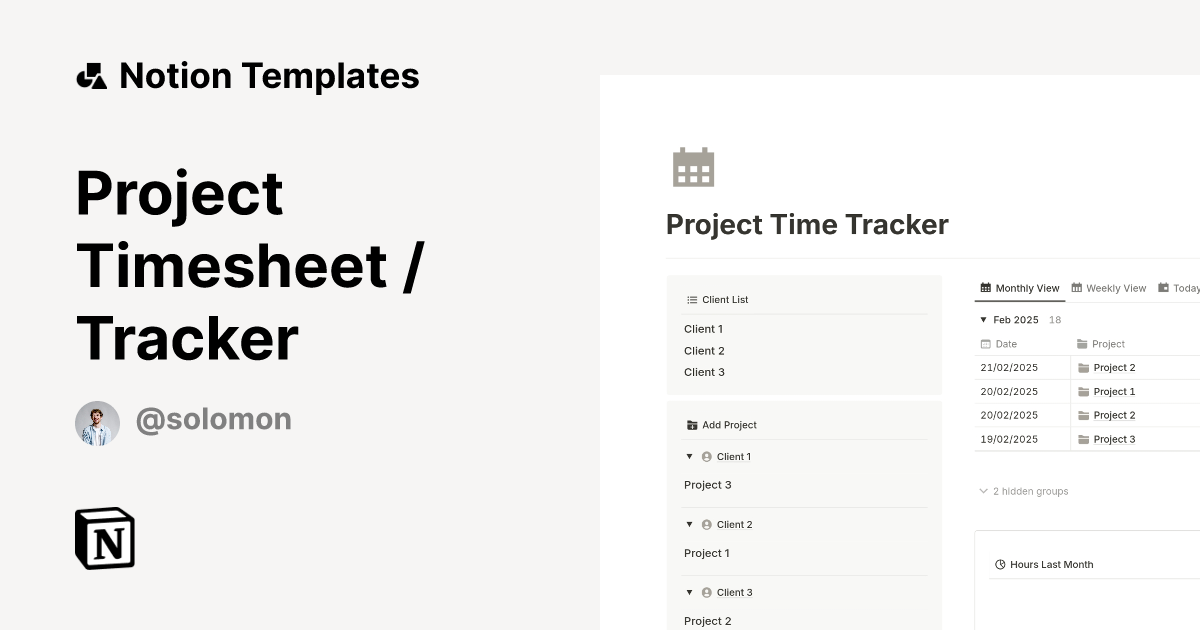
Task: Select Client 2 in the Client List
Action: point(703,350)
